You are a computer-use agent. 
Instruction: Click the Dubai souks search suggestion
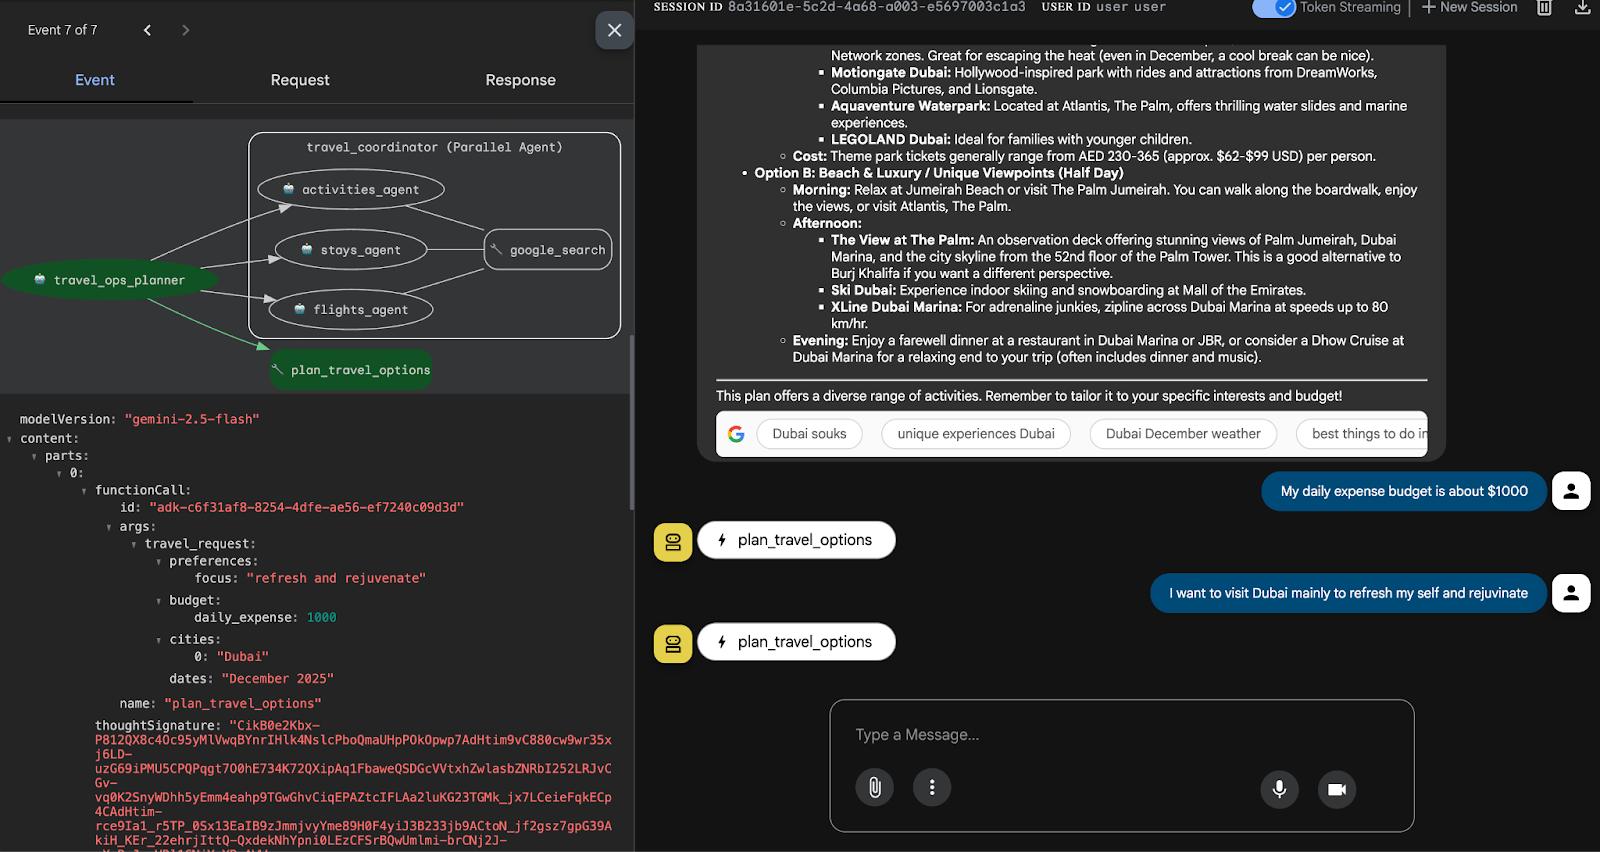pyautogui.click(x=809, y=434)
